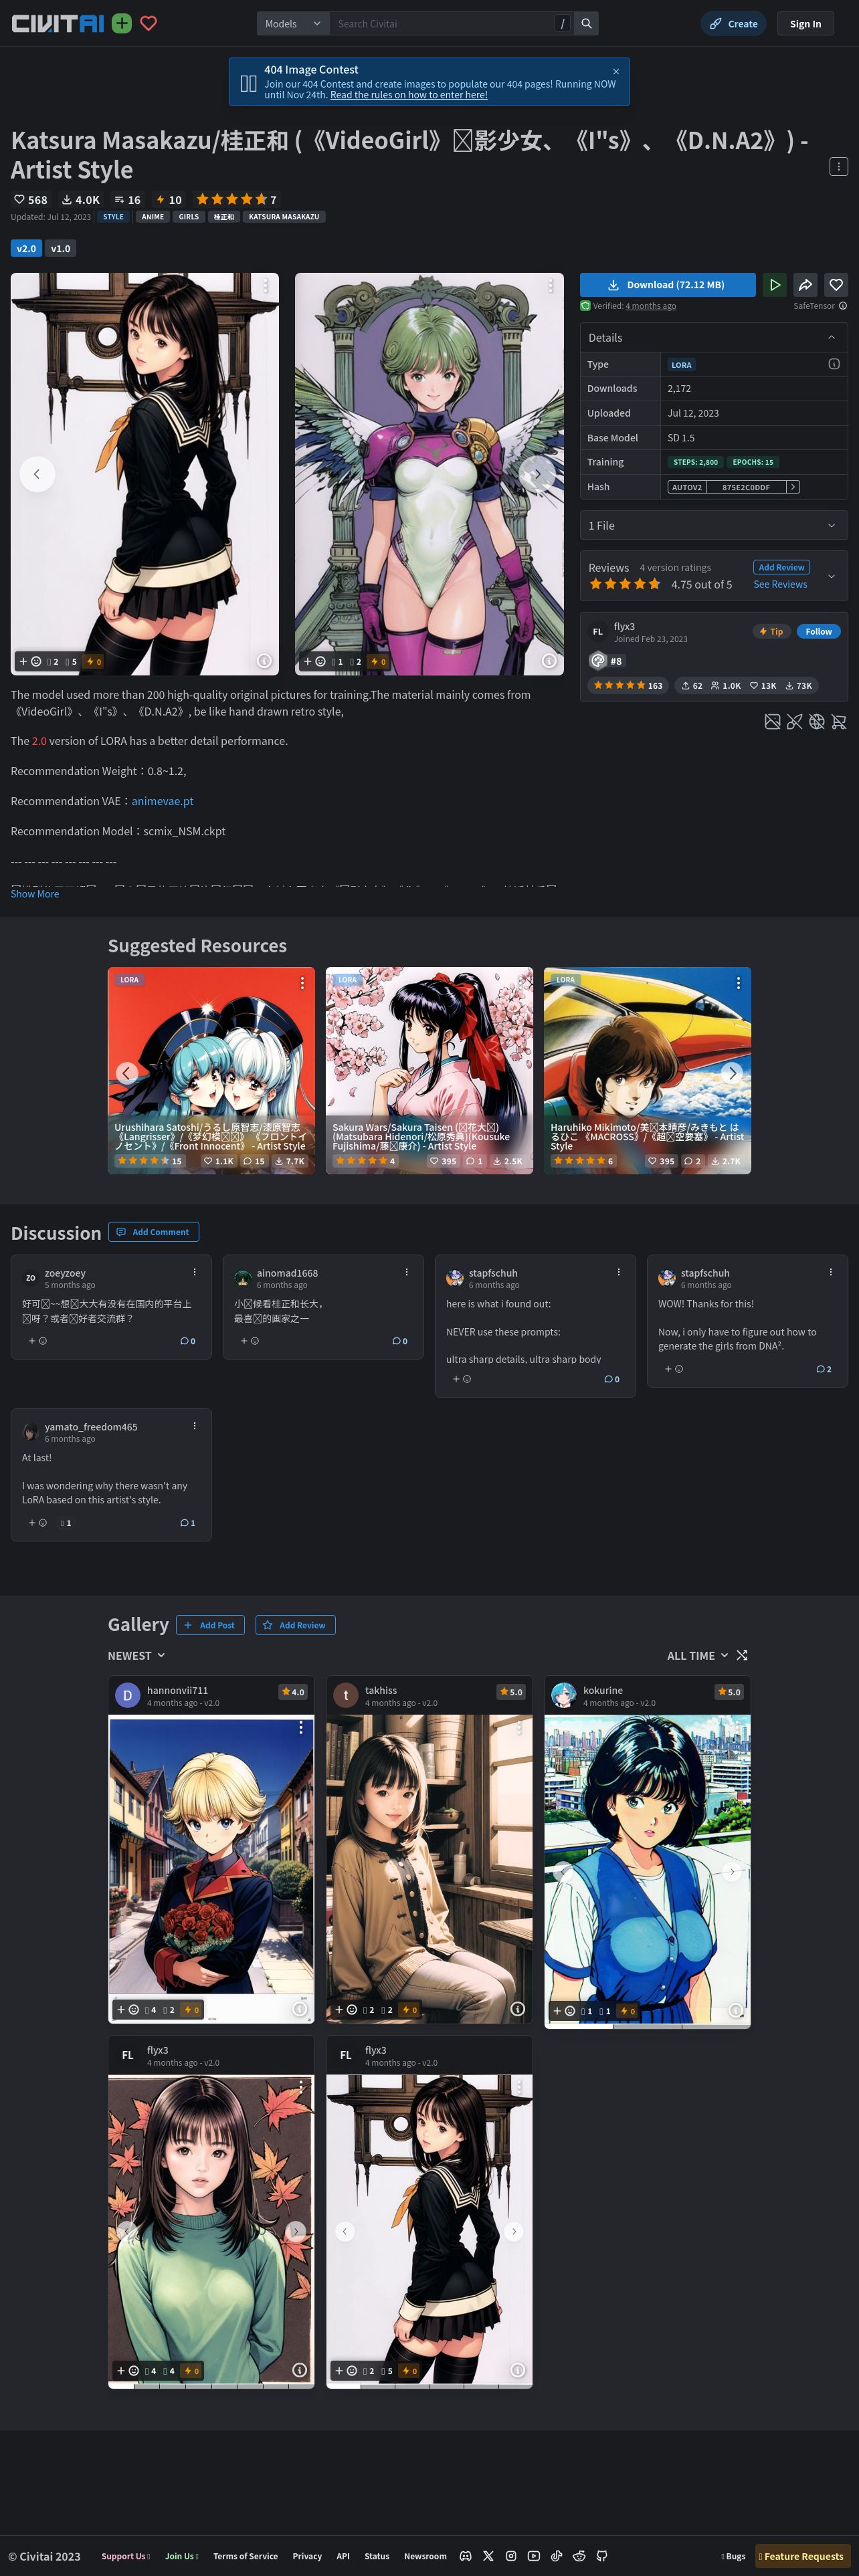Click the SafeTensor info icon
This screenshot has width=859, height=2576.
[x=843, y=306]
